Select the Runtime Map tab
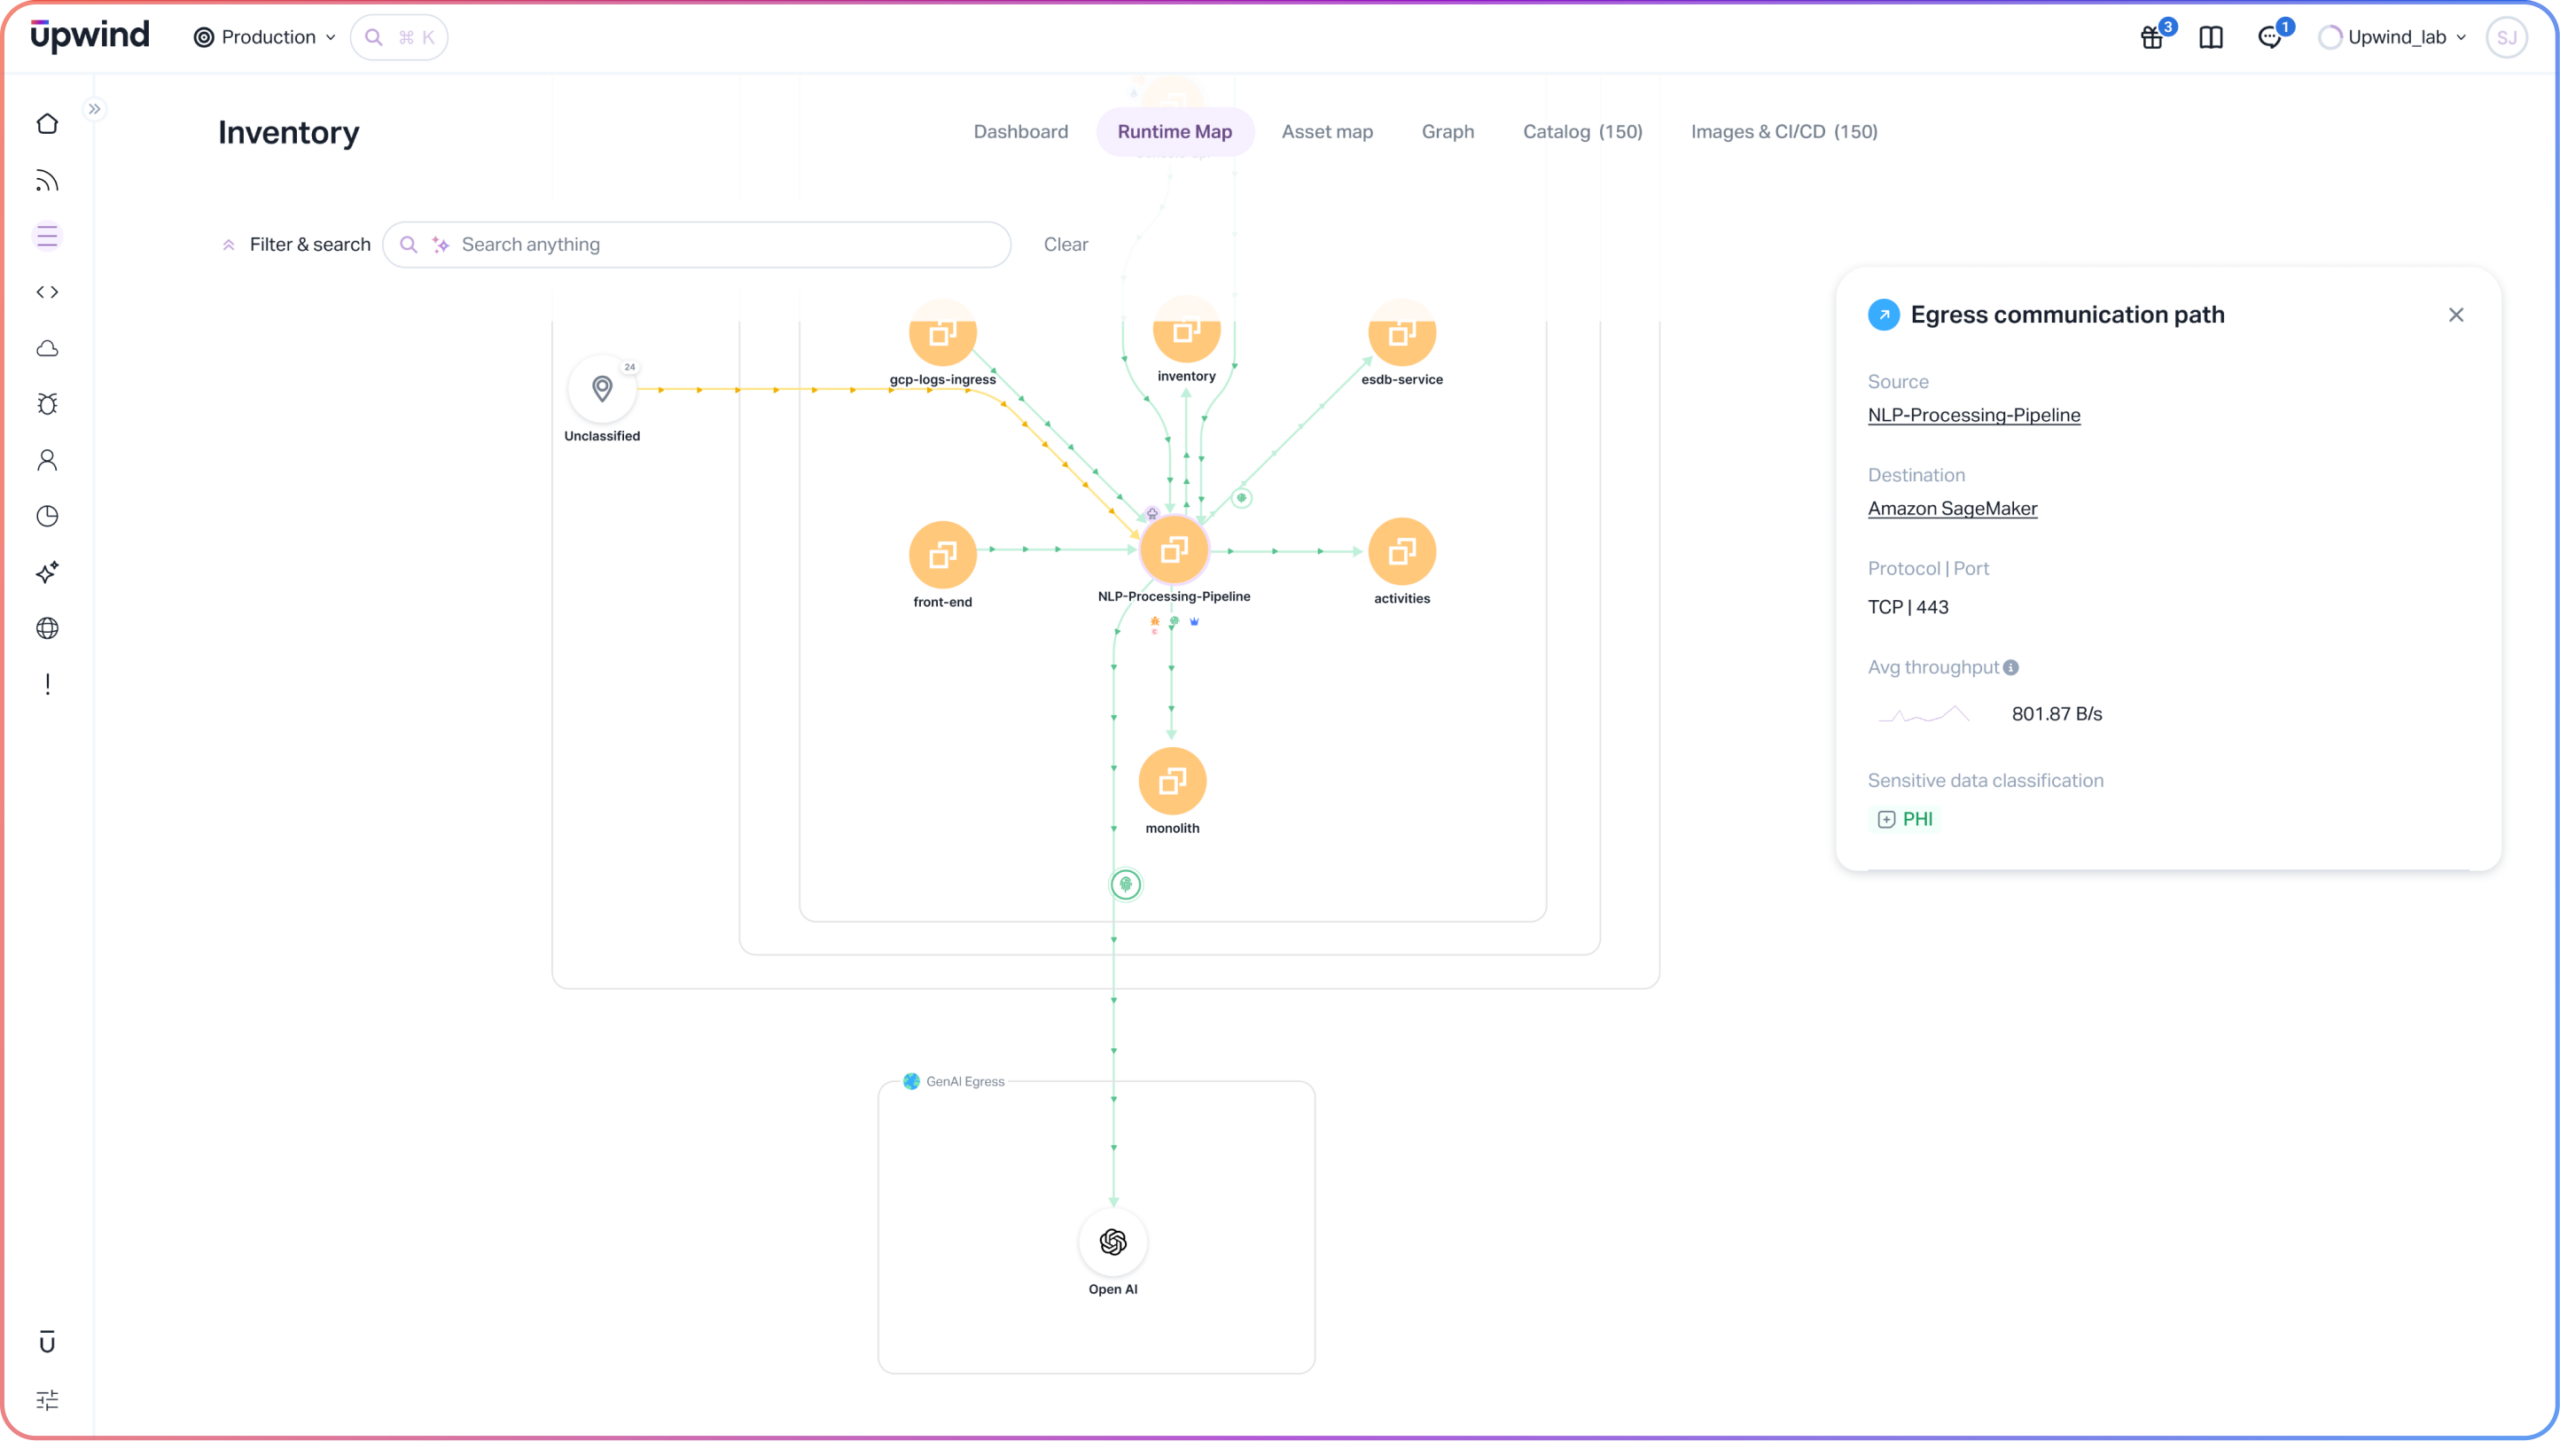This screenshot has height=1441, width=2560. tap(1174, 131)
